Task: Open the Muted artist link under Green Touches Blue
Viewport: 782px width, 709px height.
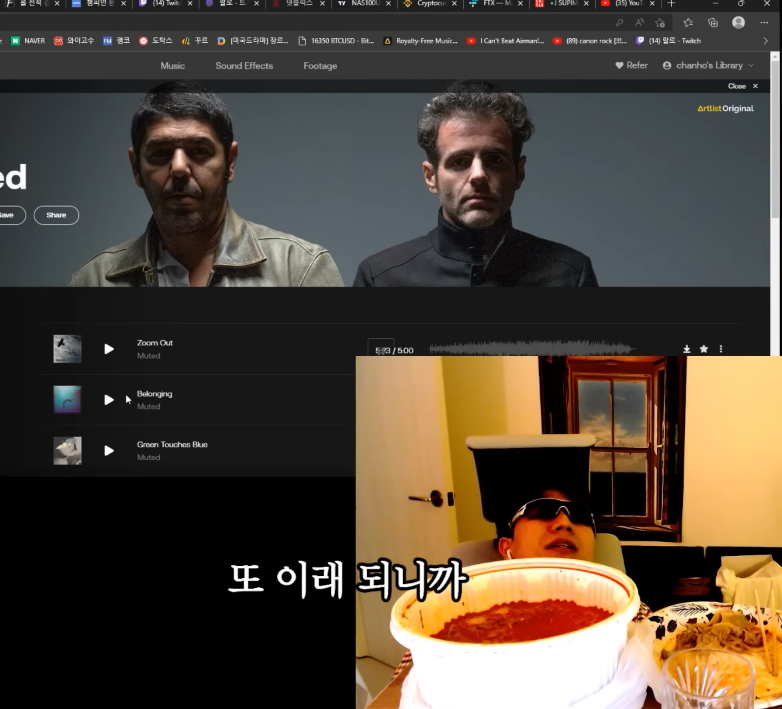Action: click(x=149, y=458)
